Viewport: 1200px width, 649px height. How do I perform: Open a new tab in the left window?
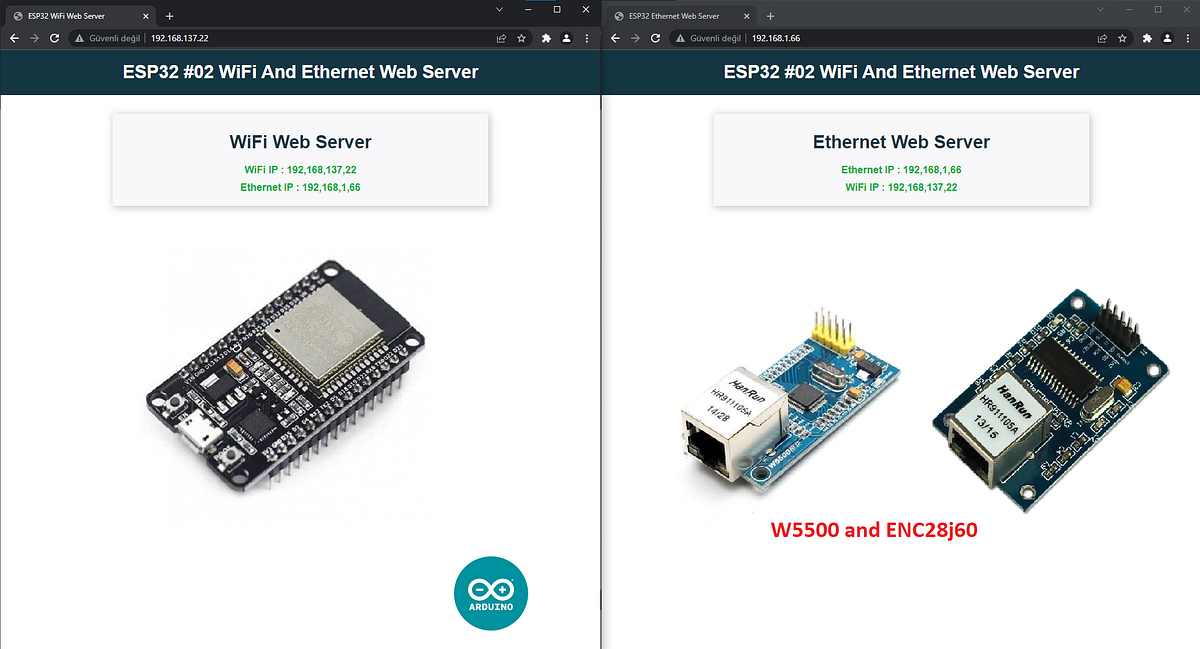(x=170, y=15)
